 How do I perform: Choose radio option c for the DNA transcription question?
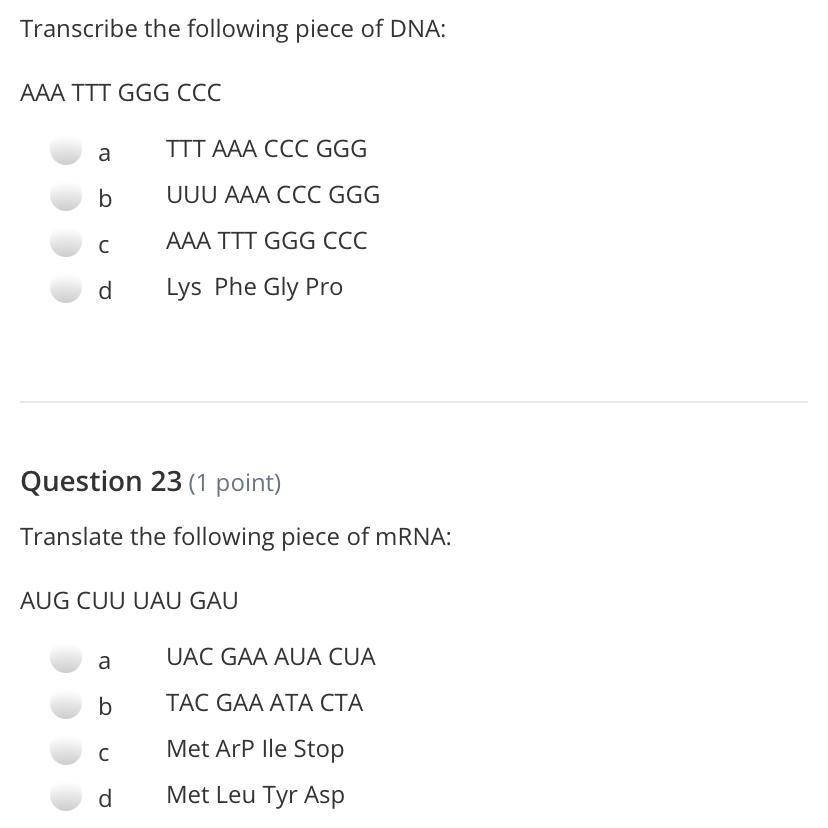coord(66,243)
